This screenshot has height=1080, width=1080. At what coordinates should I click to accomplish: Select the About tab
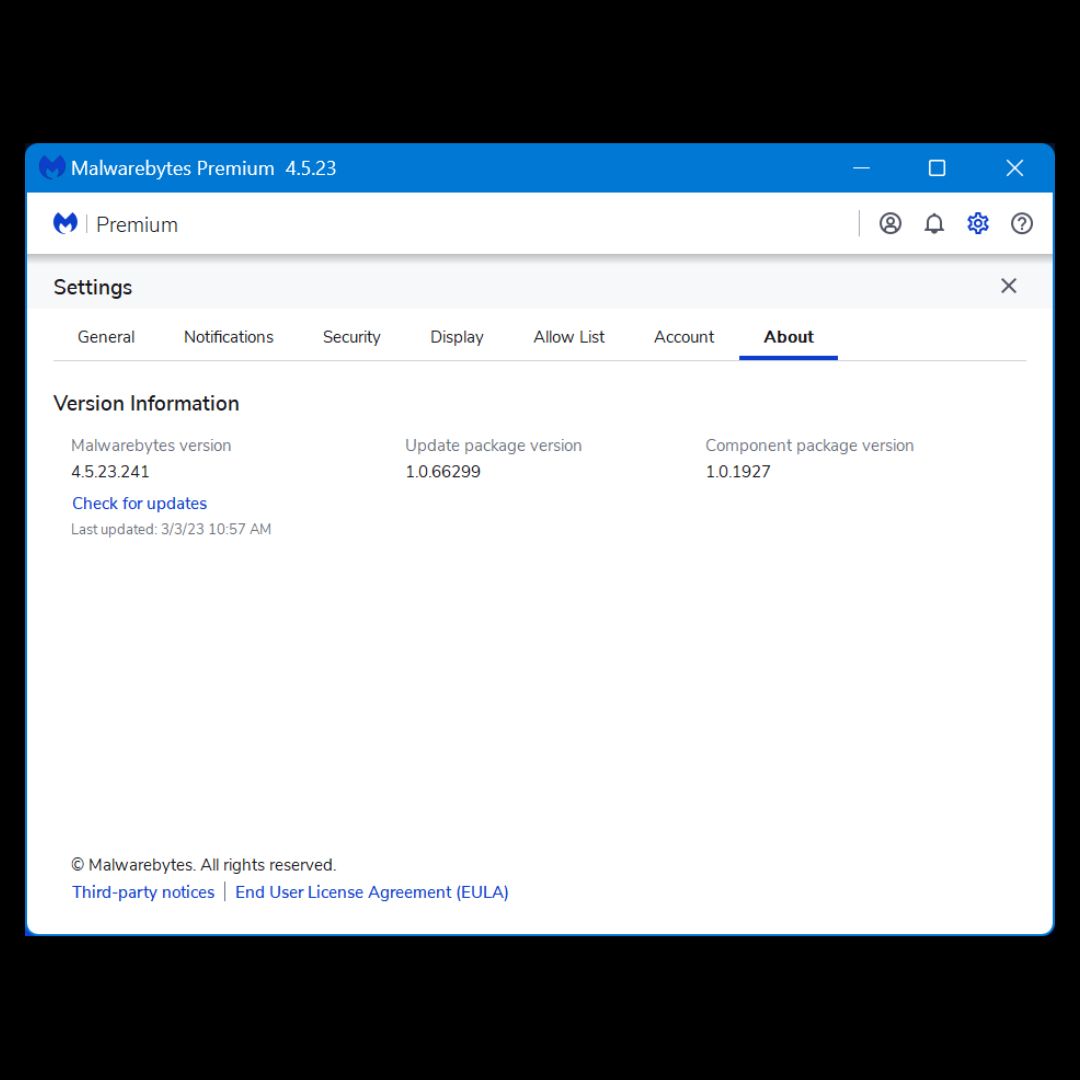click(x=788, y=337)
